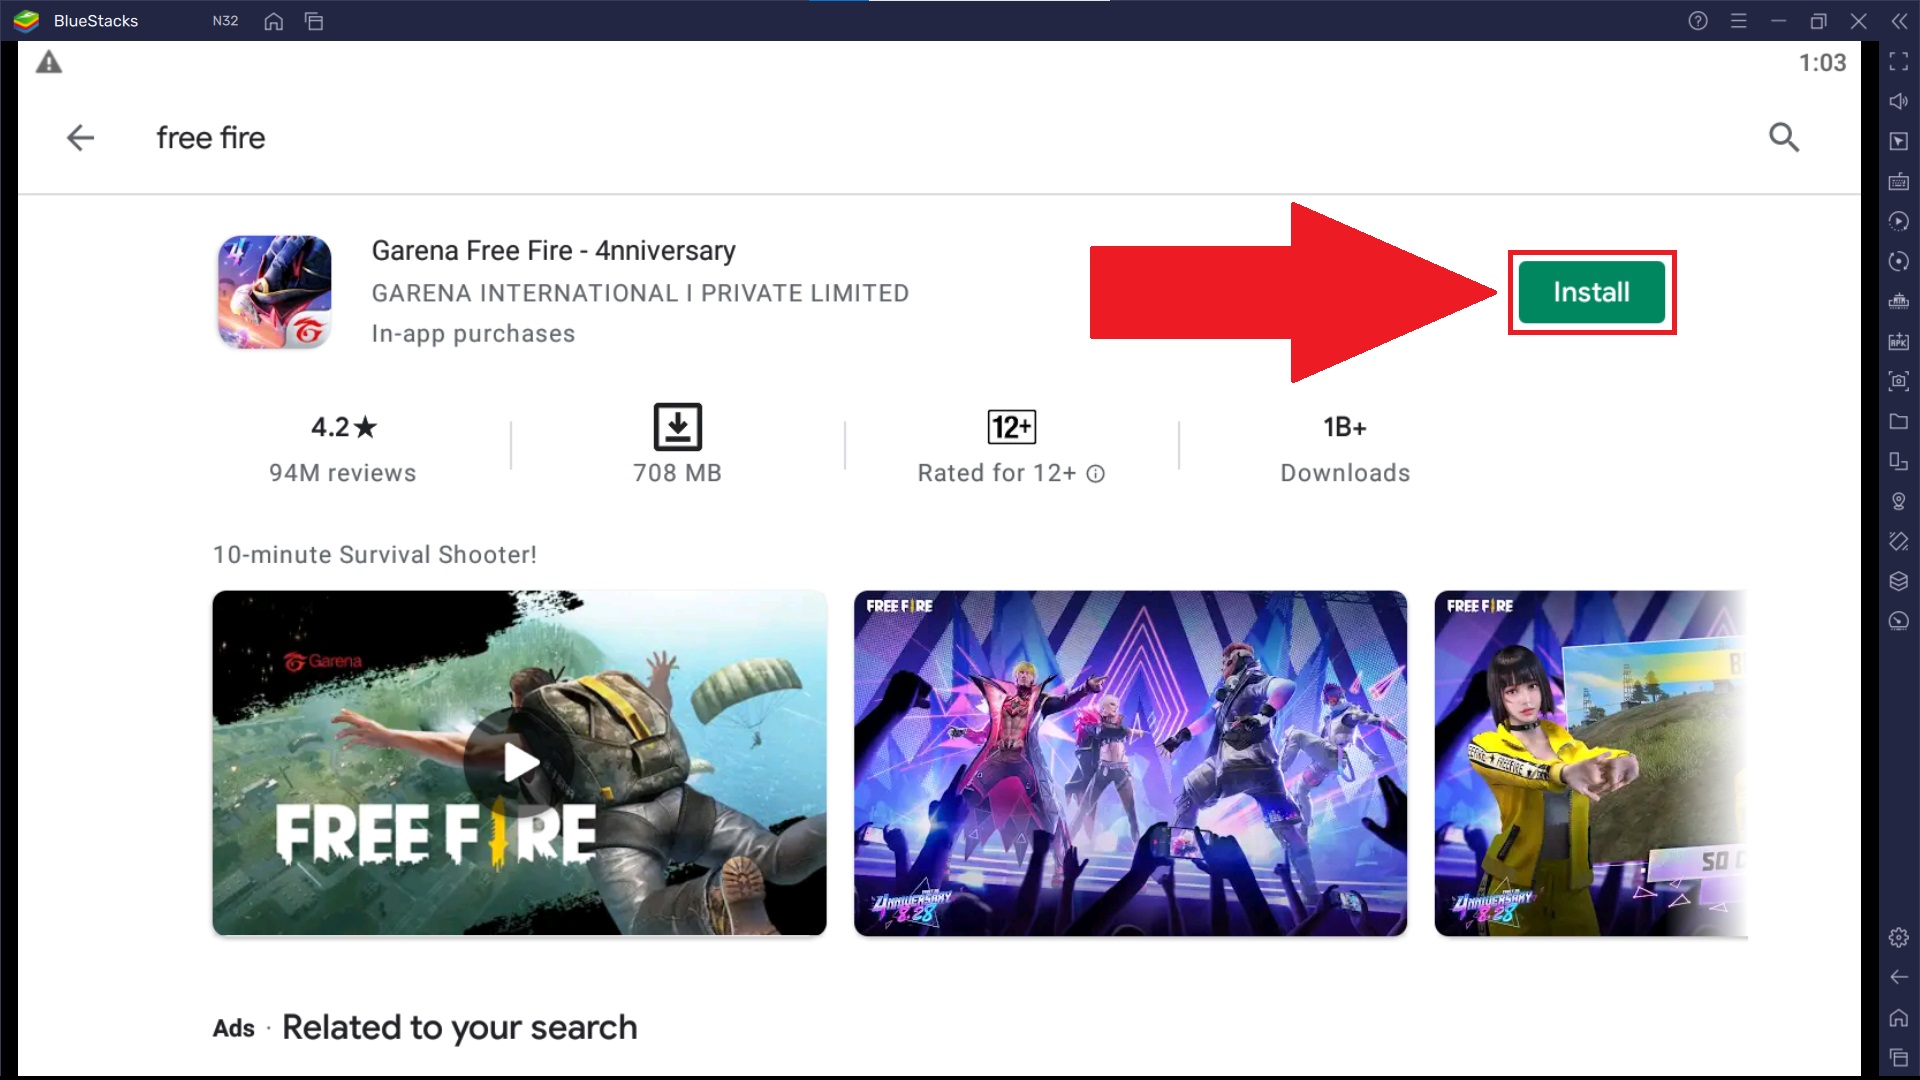Click the 1:03 clock in status bar
Screen dimensions: 1920x1080
click(x=1822, y=63)
